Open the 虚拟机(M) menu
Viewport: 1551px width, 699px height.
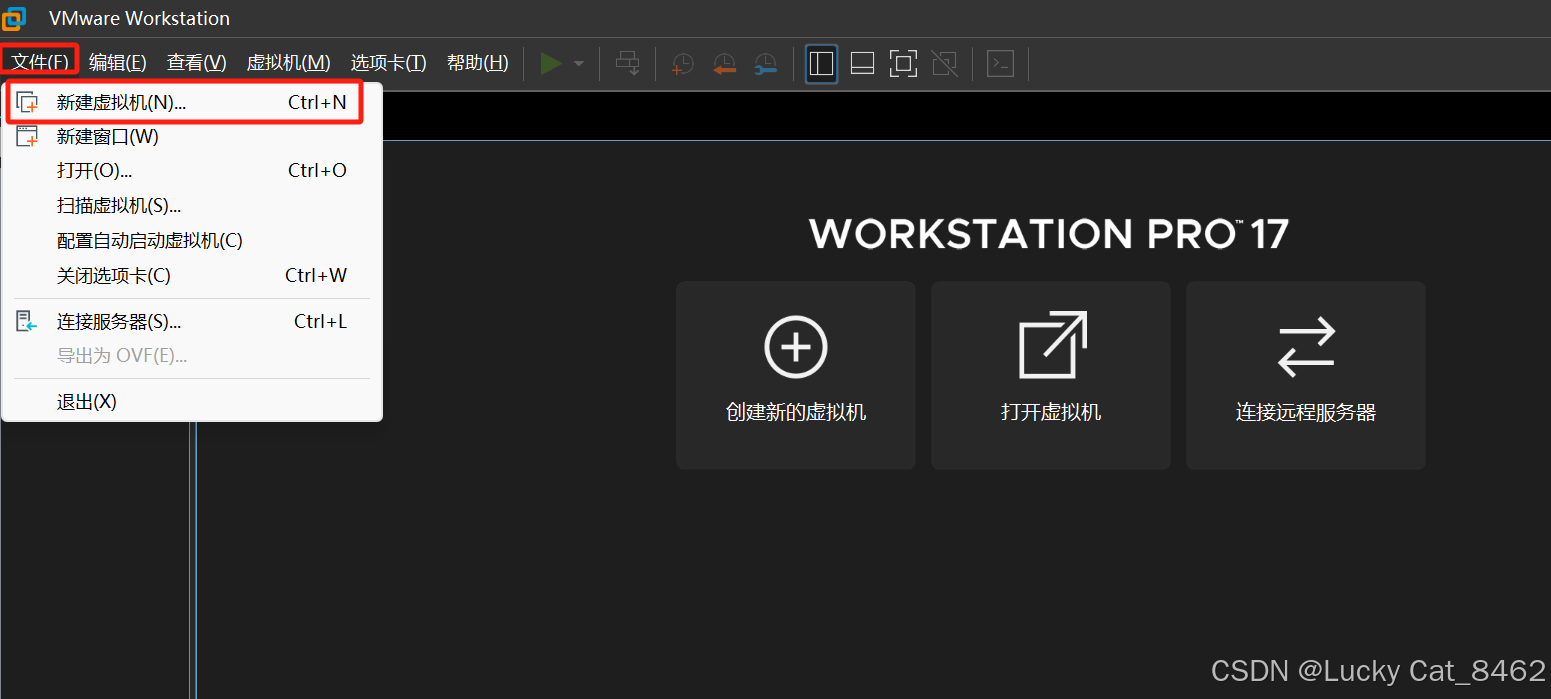click(288, 63)
